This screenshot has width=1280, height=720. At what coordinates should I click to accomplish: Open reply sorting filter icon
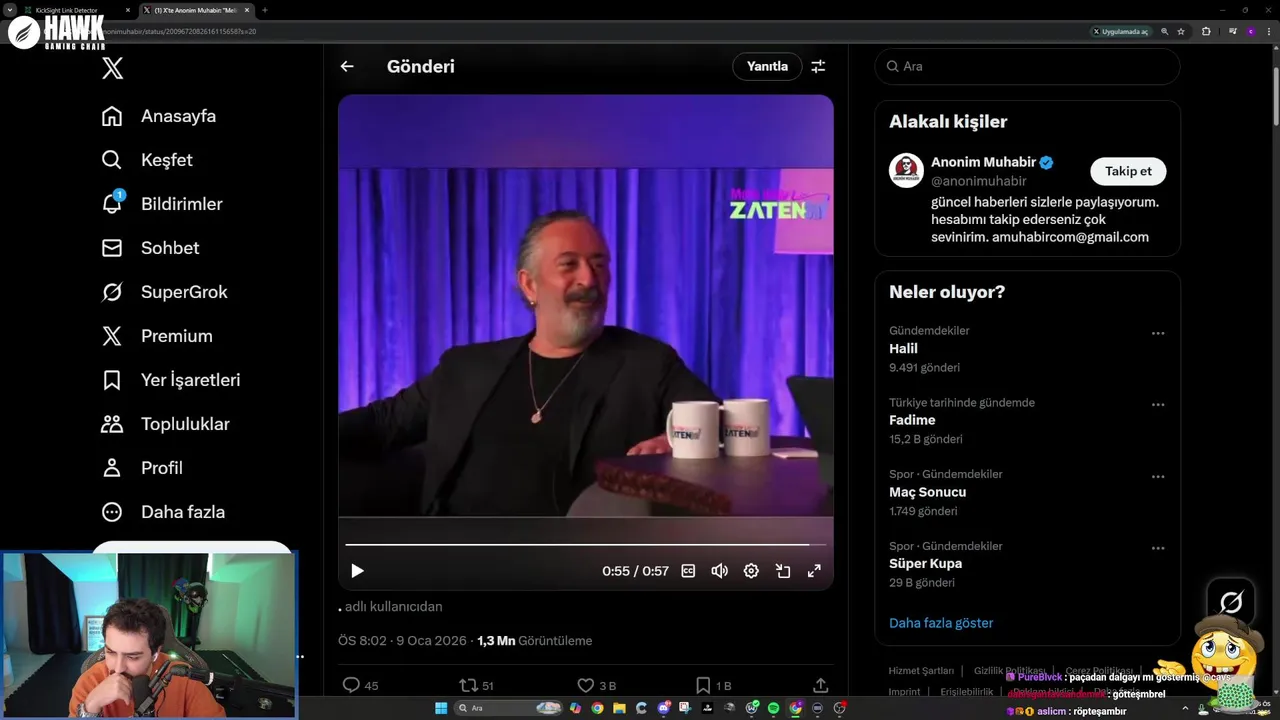(x=818, y=66)
